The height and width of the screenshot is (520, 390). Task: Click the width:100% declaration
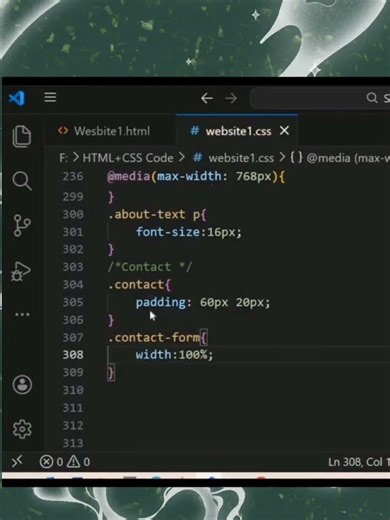[x=174, y=355]
